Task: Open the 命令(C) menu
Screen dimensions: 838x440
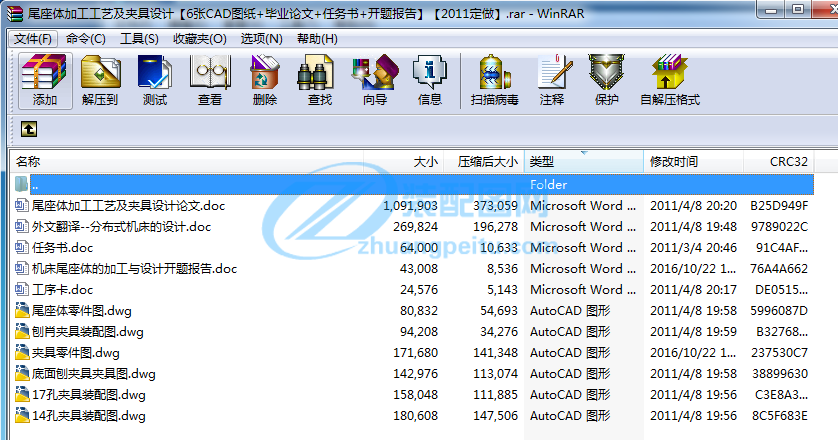Action: [86, 38]
